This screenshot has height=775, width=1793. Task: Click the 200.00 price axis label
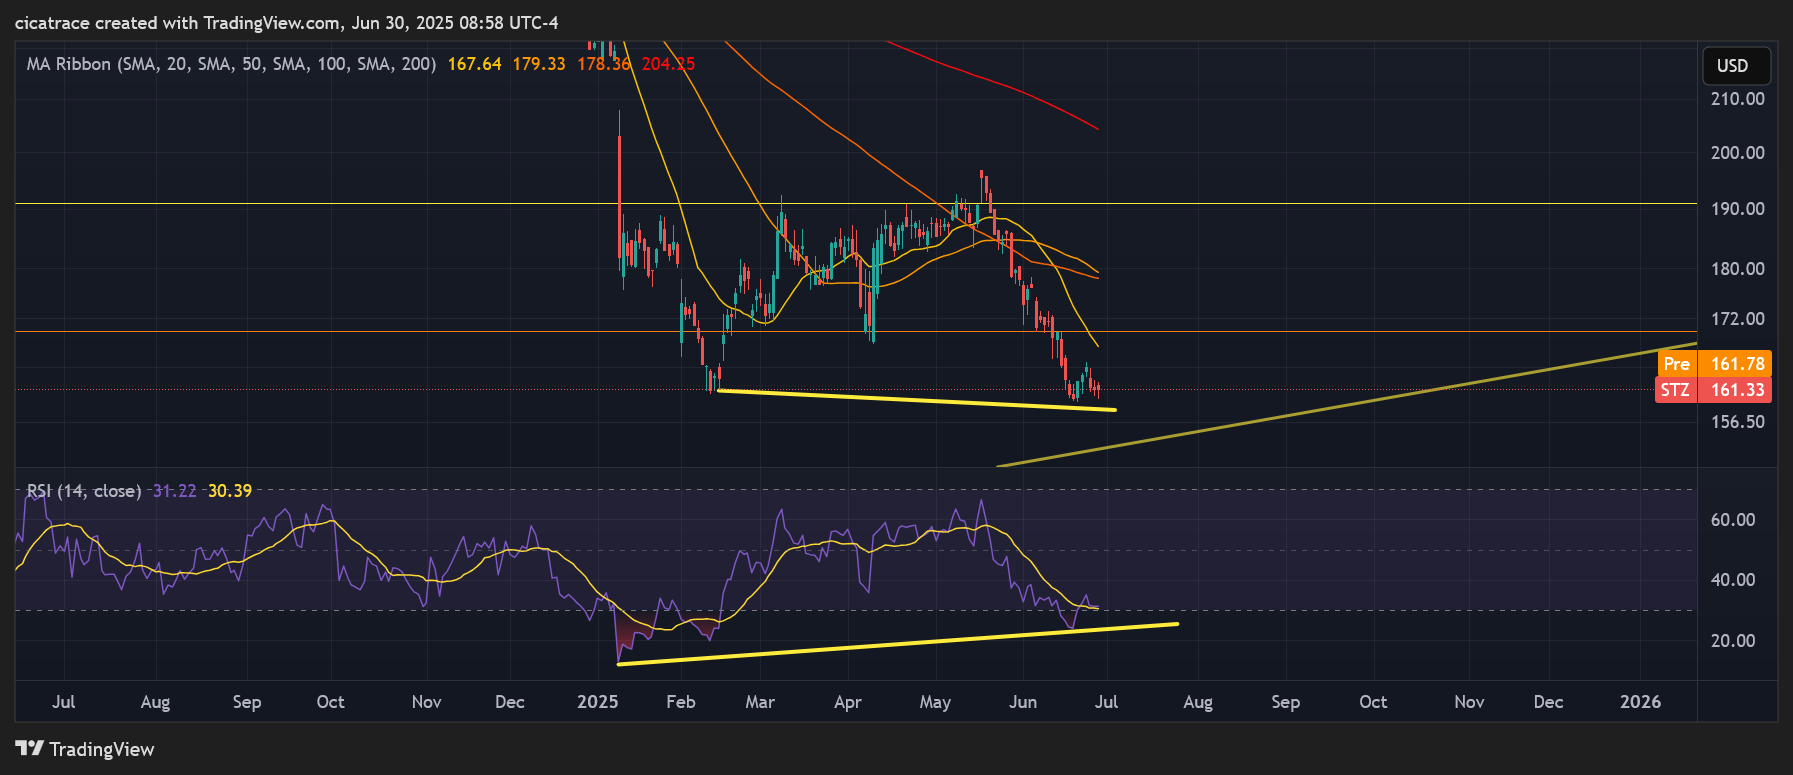pyautogui.click(x=1737, y=153)
